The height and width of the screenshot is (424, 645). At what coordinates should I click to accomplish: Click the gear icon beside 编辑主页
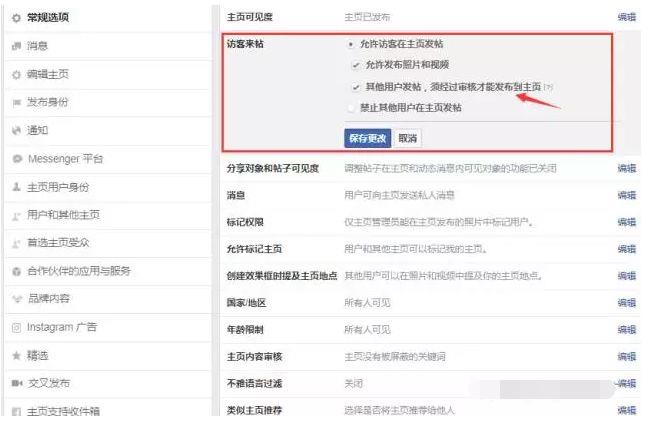pyautogui.click(x=16, y=75)
